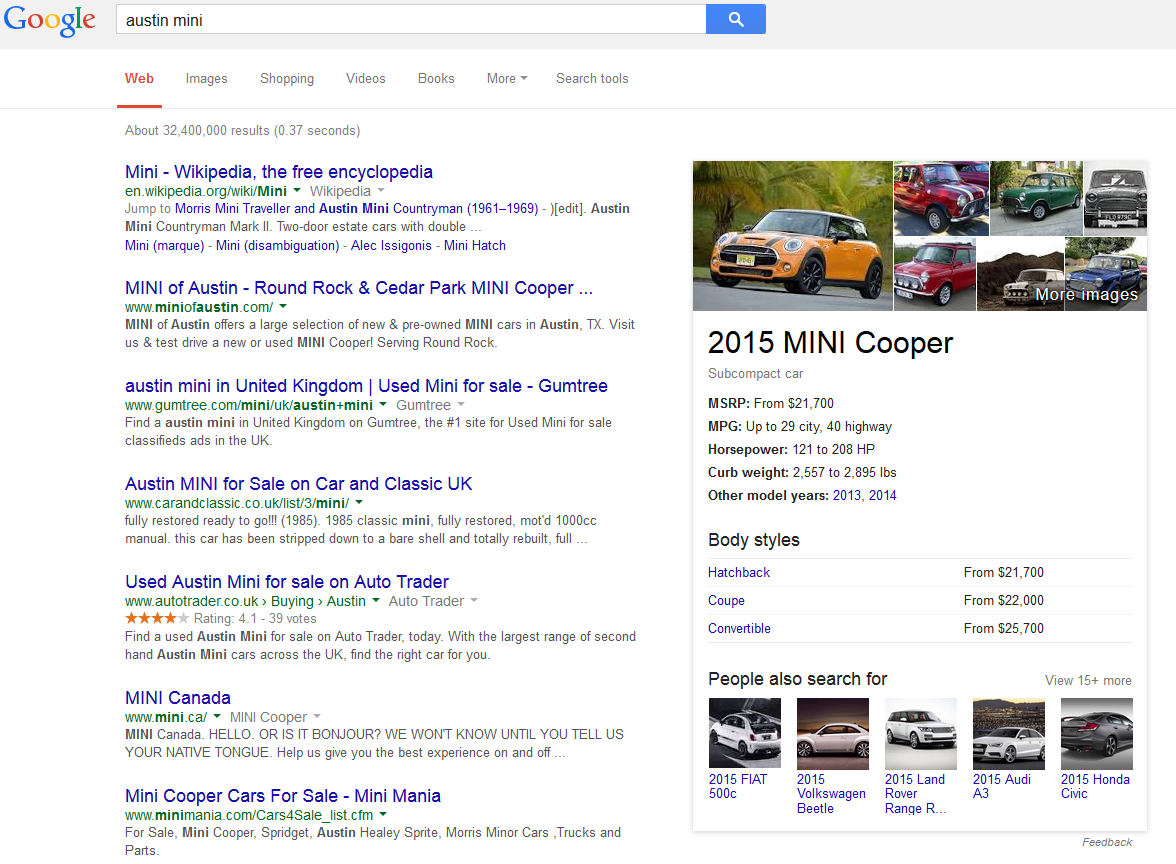Expand the More dropdown in search tabs

pyautogui.click(x=506, y=79)
